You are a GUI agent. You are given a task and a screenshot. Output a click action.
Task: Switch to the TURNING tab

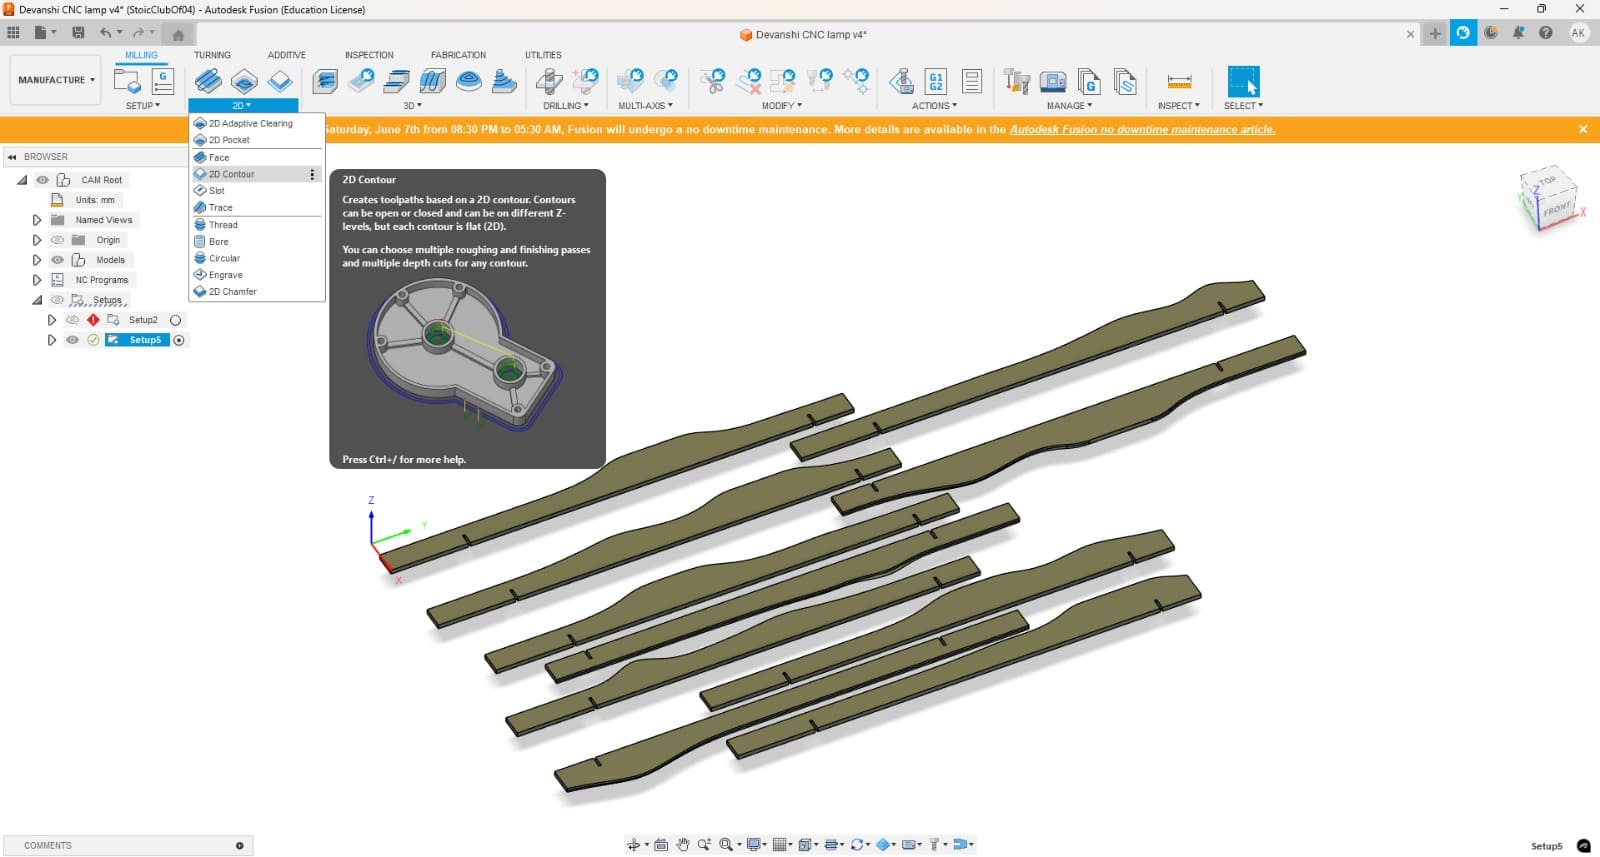tap(212, 55)
